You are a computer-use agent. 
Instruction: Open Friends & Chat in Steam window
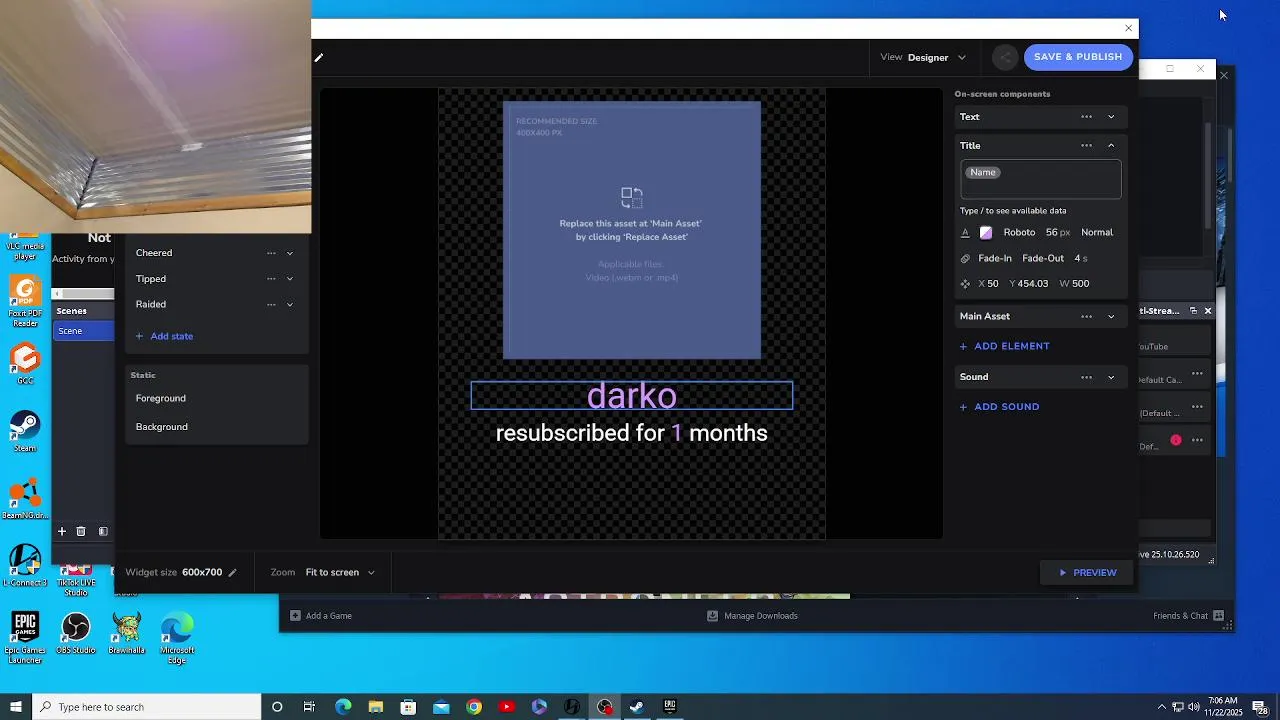(1187, 616)
